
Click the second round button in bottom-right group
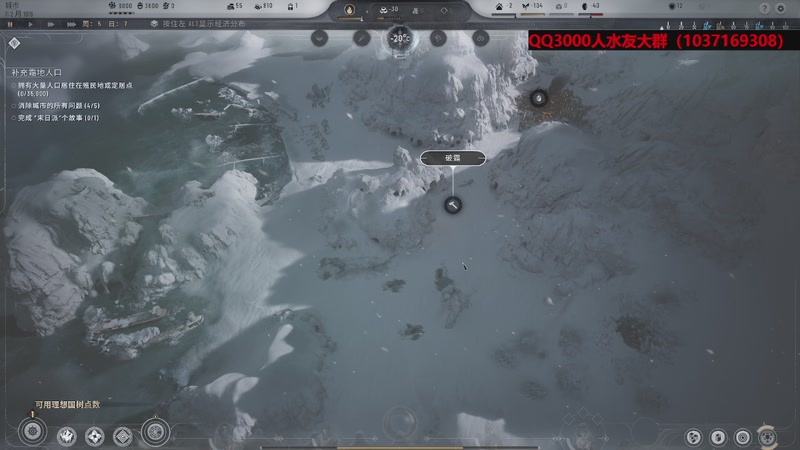click(x=718, y=437)
